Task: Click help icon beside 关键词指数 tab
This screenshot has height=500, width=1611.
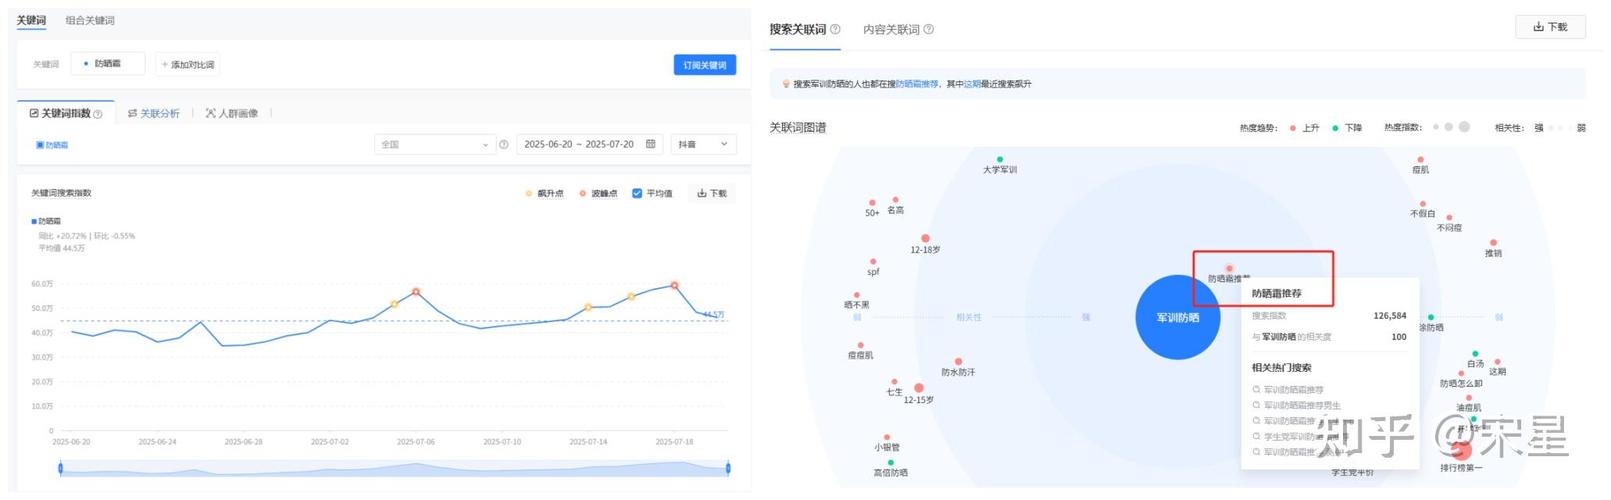Action: pos(97,114)
